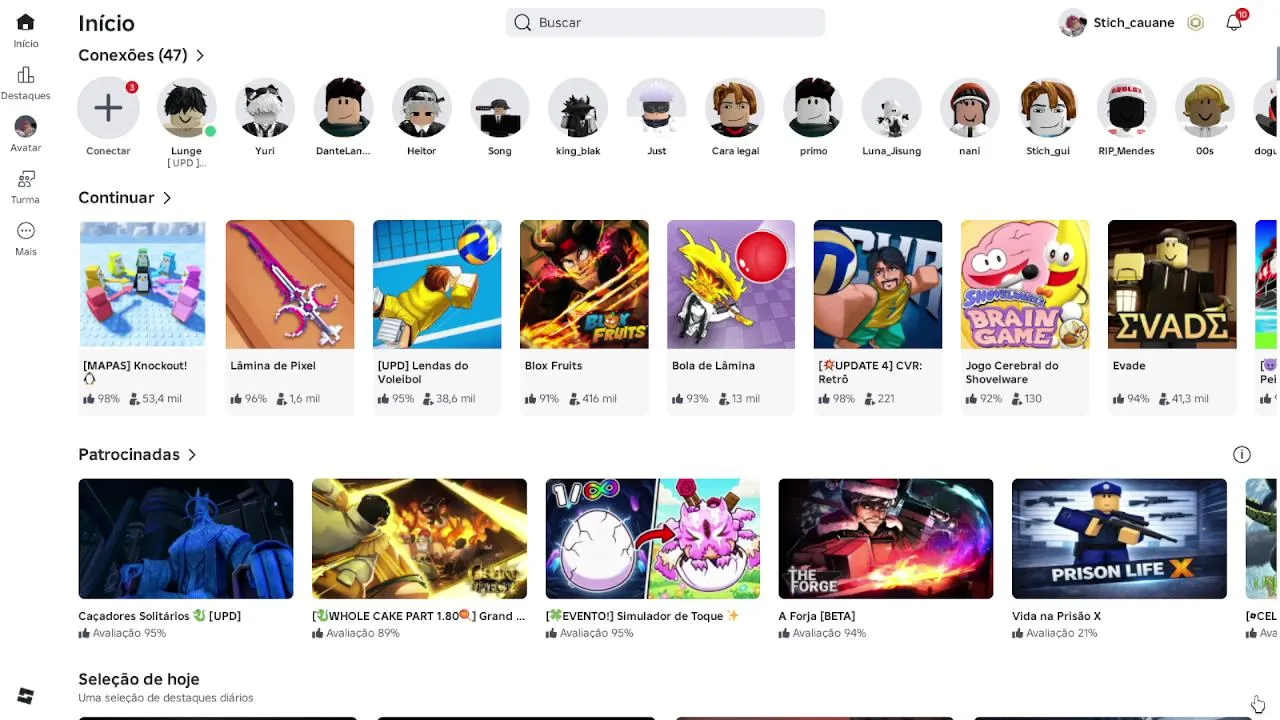Select the Prison Life X sponsored thumbnail
Screen dimensions: 1280x720
(1119, 539)
